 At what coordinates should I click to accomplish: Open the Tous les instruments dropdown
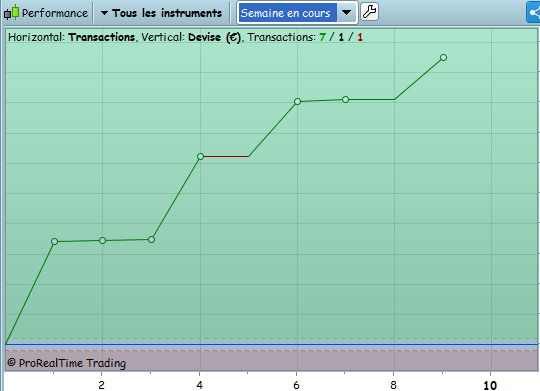click(x=161, y=13)
